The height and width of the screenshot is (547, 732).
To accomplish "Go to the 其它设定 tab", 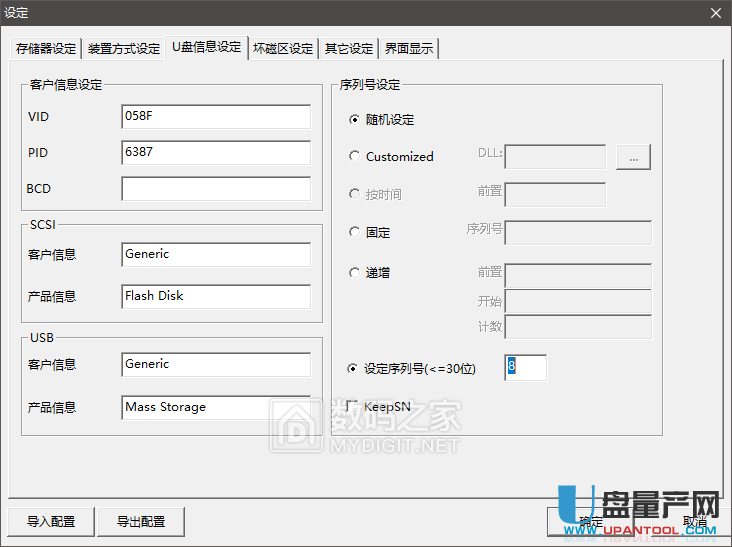I will tap(348, 49).
